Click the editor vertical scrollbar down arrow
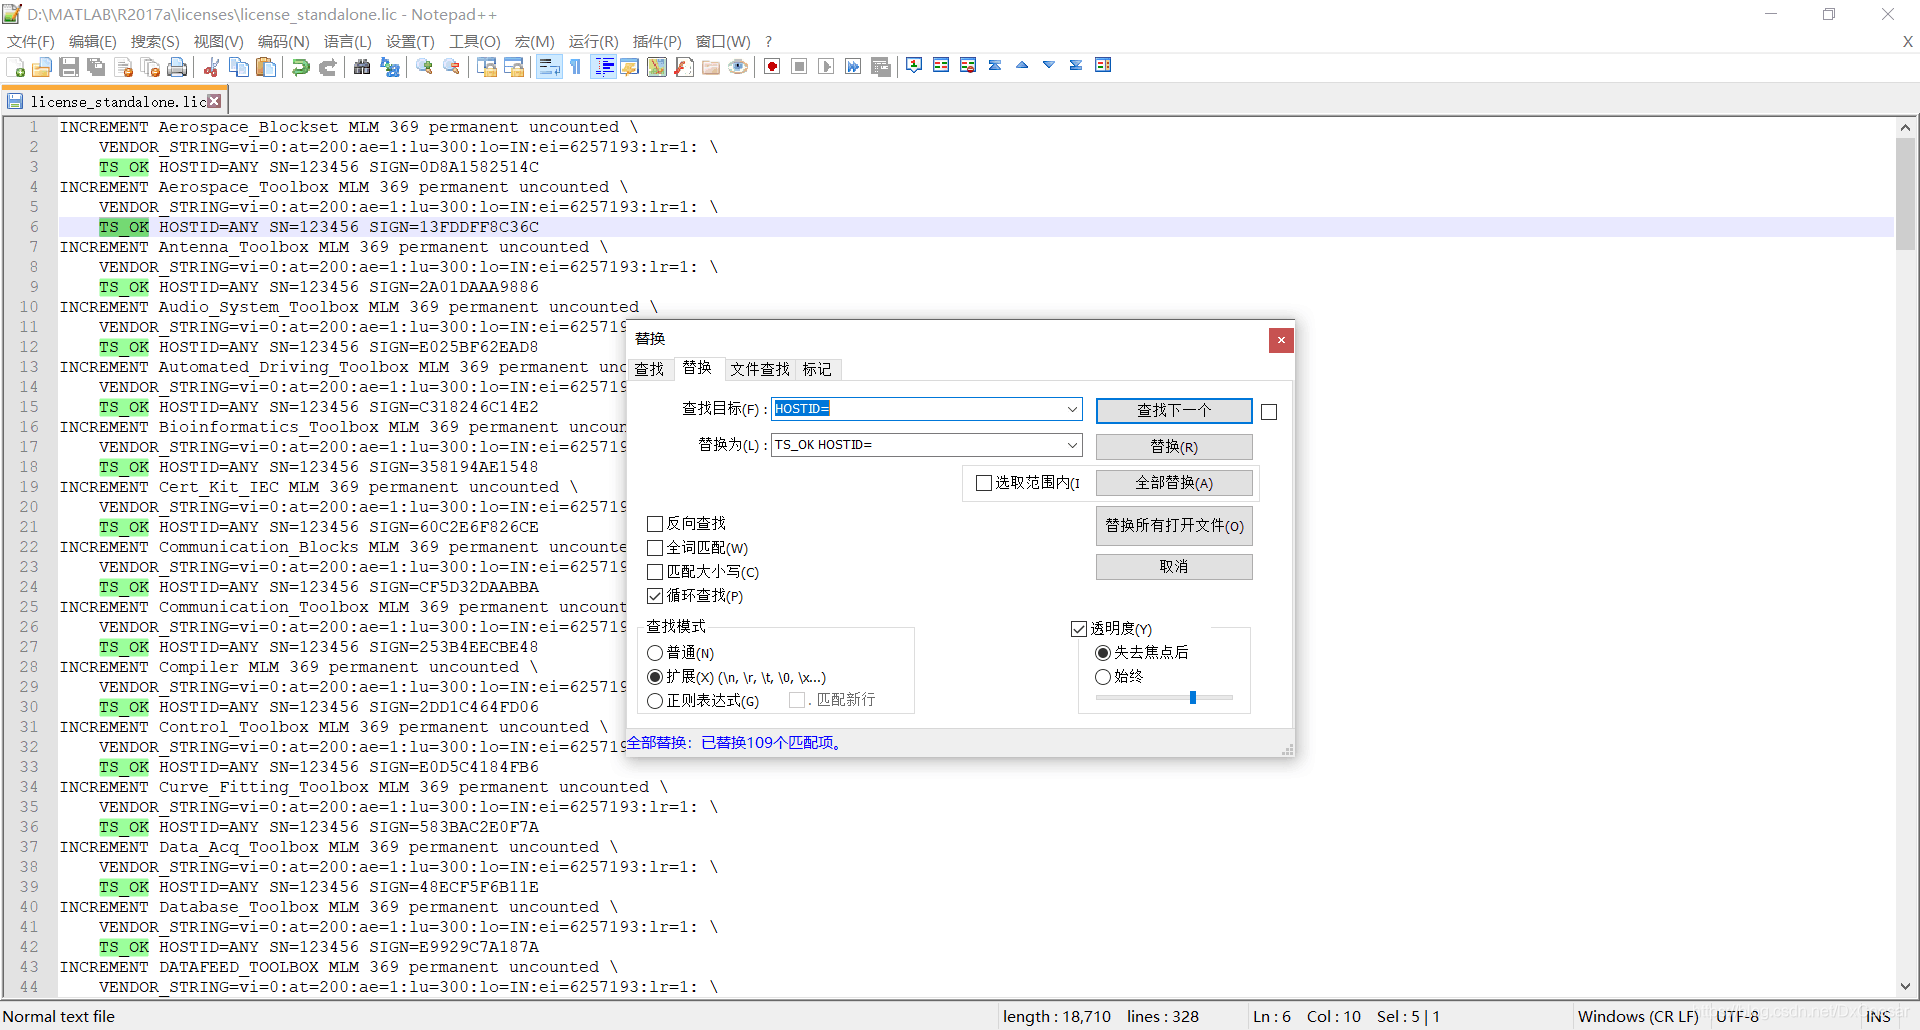The image size is (1920, 1030). coord(1905,986)
